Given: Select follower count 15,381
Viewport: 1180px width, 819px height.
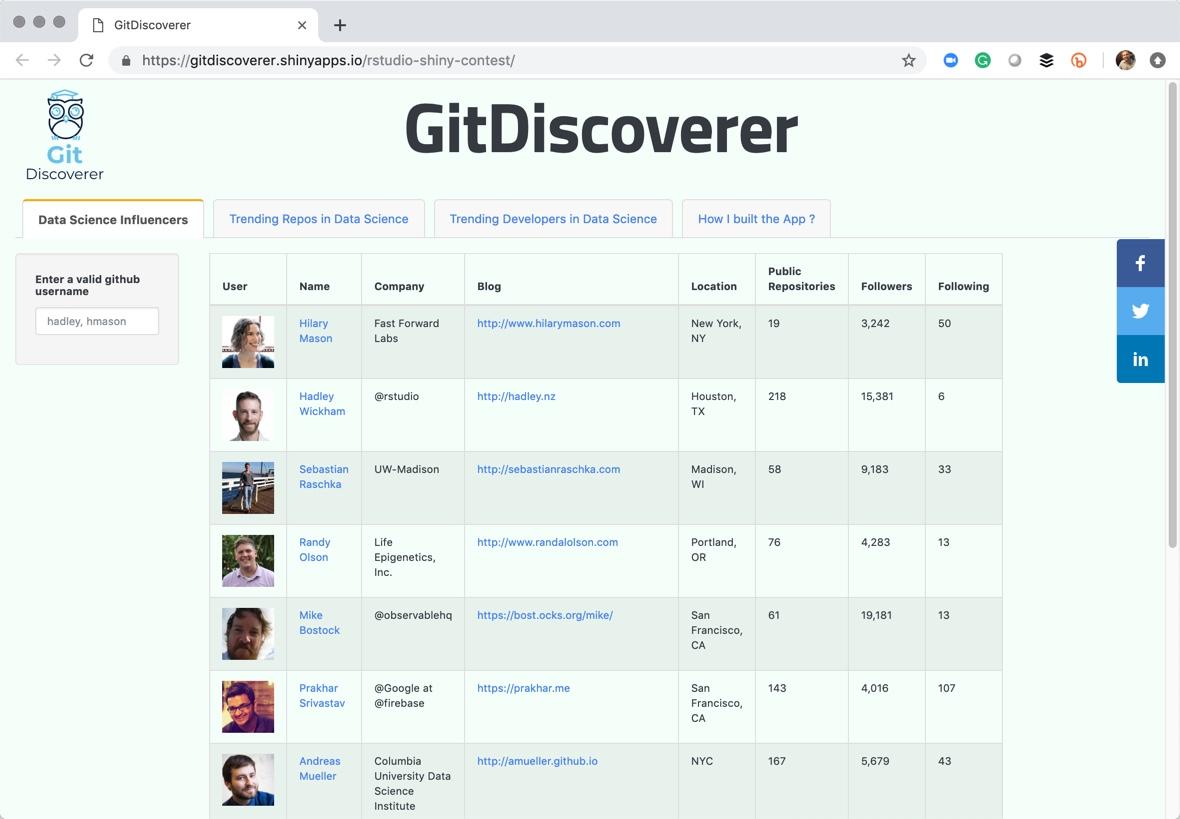Looking at the screenshot, I should coord(877,397).
